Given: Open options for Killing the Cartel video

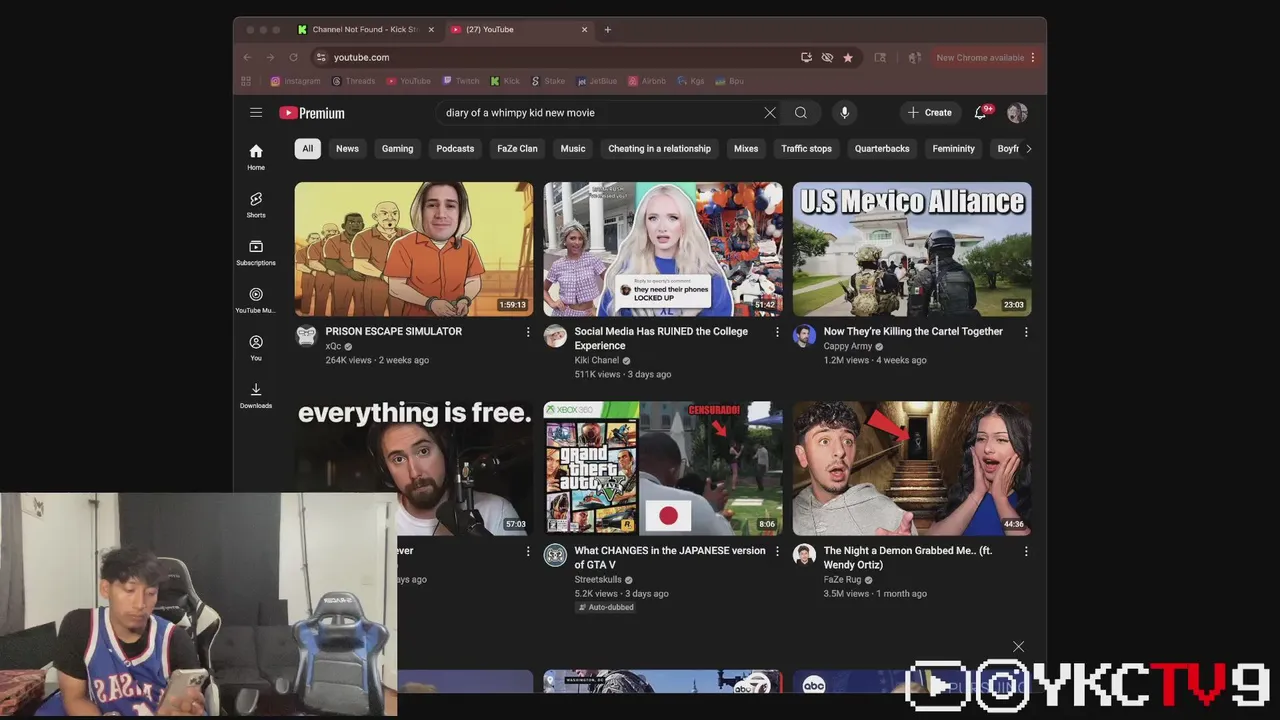Looking at the screenshot, I should click(1026, 332).
